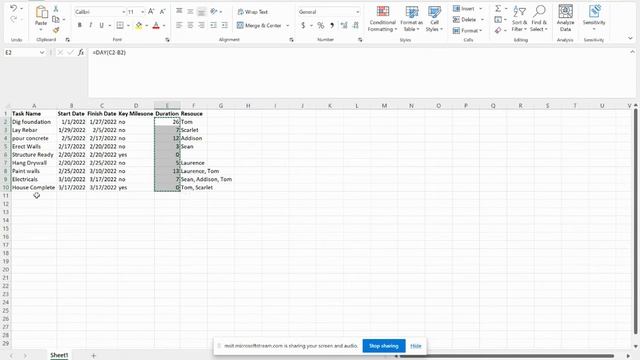This screenshot has height=360, width=640.
Task: Click the Format cells button
Action: (467, 31)
